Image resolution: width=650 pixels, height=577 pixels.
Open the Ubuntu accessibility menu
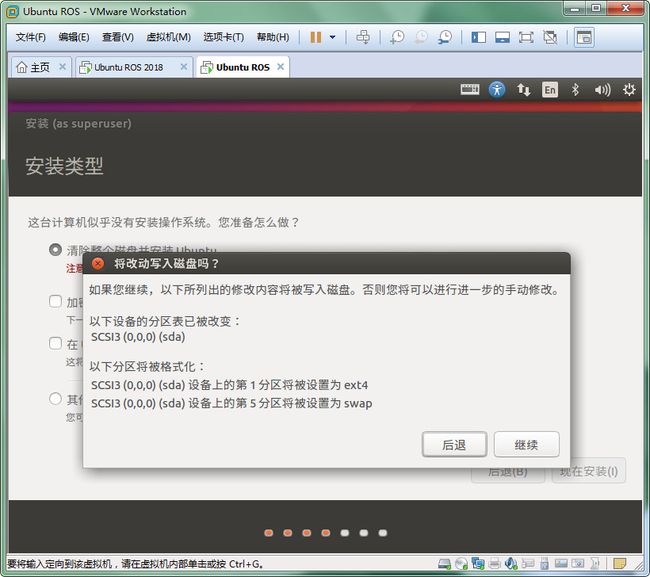point(497,89)
